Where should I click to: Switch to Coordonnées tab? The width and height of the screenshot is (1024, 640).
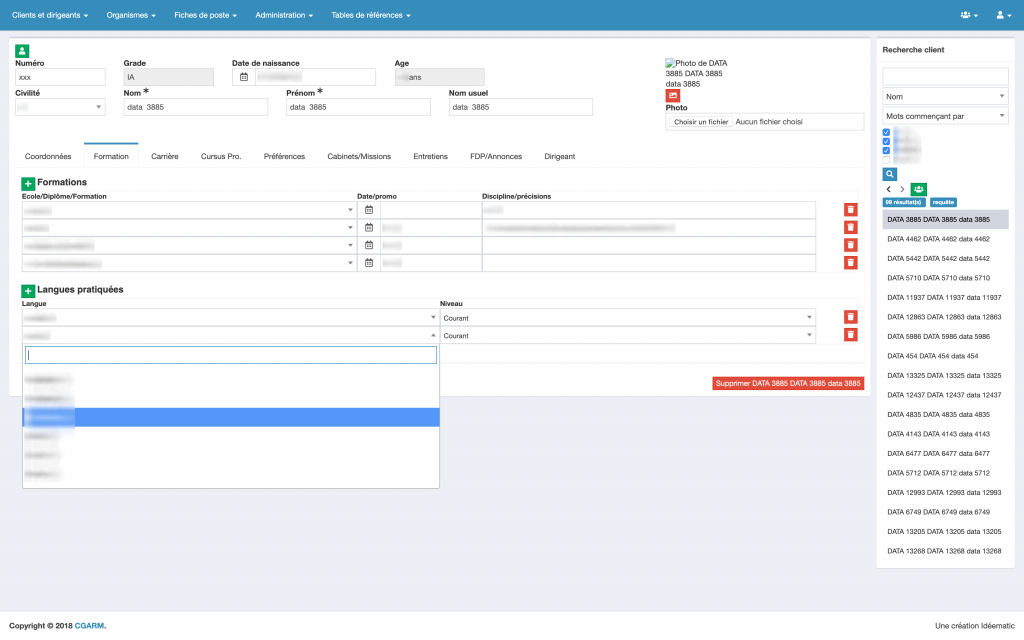click(48, 156)
